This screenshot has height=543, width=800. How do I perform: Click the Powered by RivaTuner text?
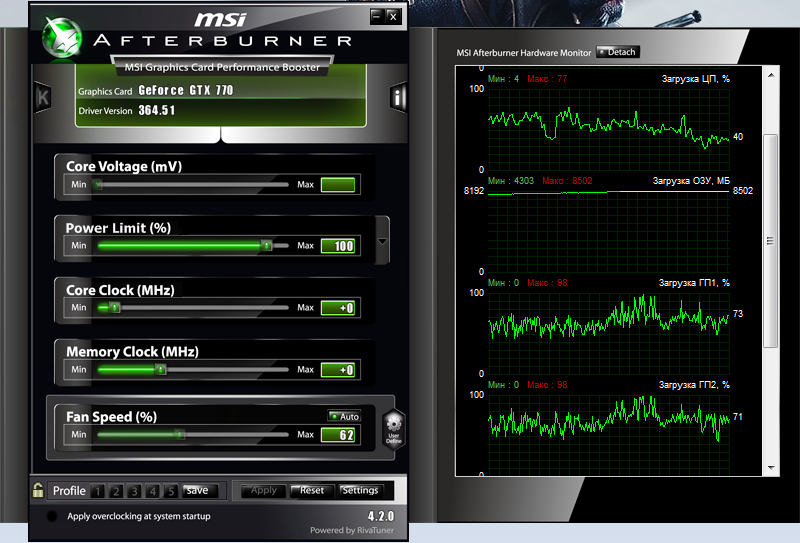click(x=352, y=530)
